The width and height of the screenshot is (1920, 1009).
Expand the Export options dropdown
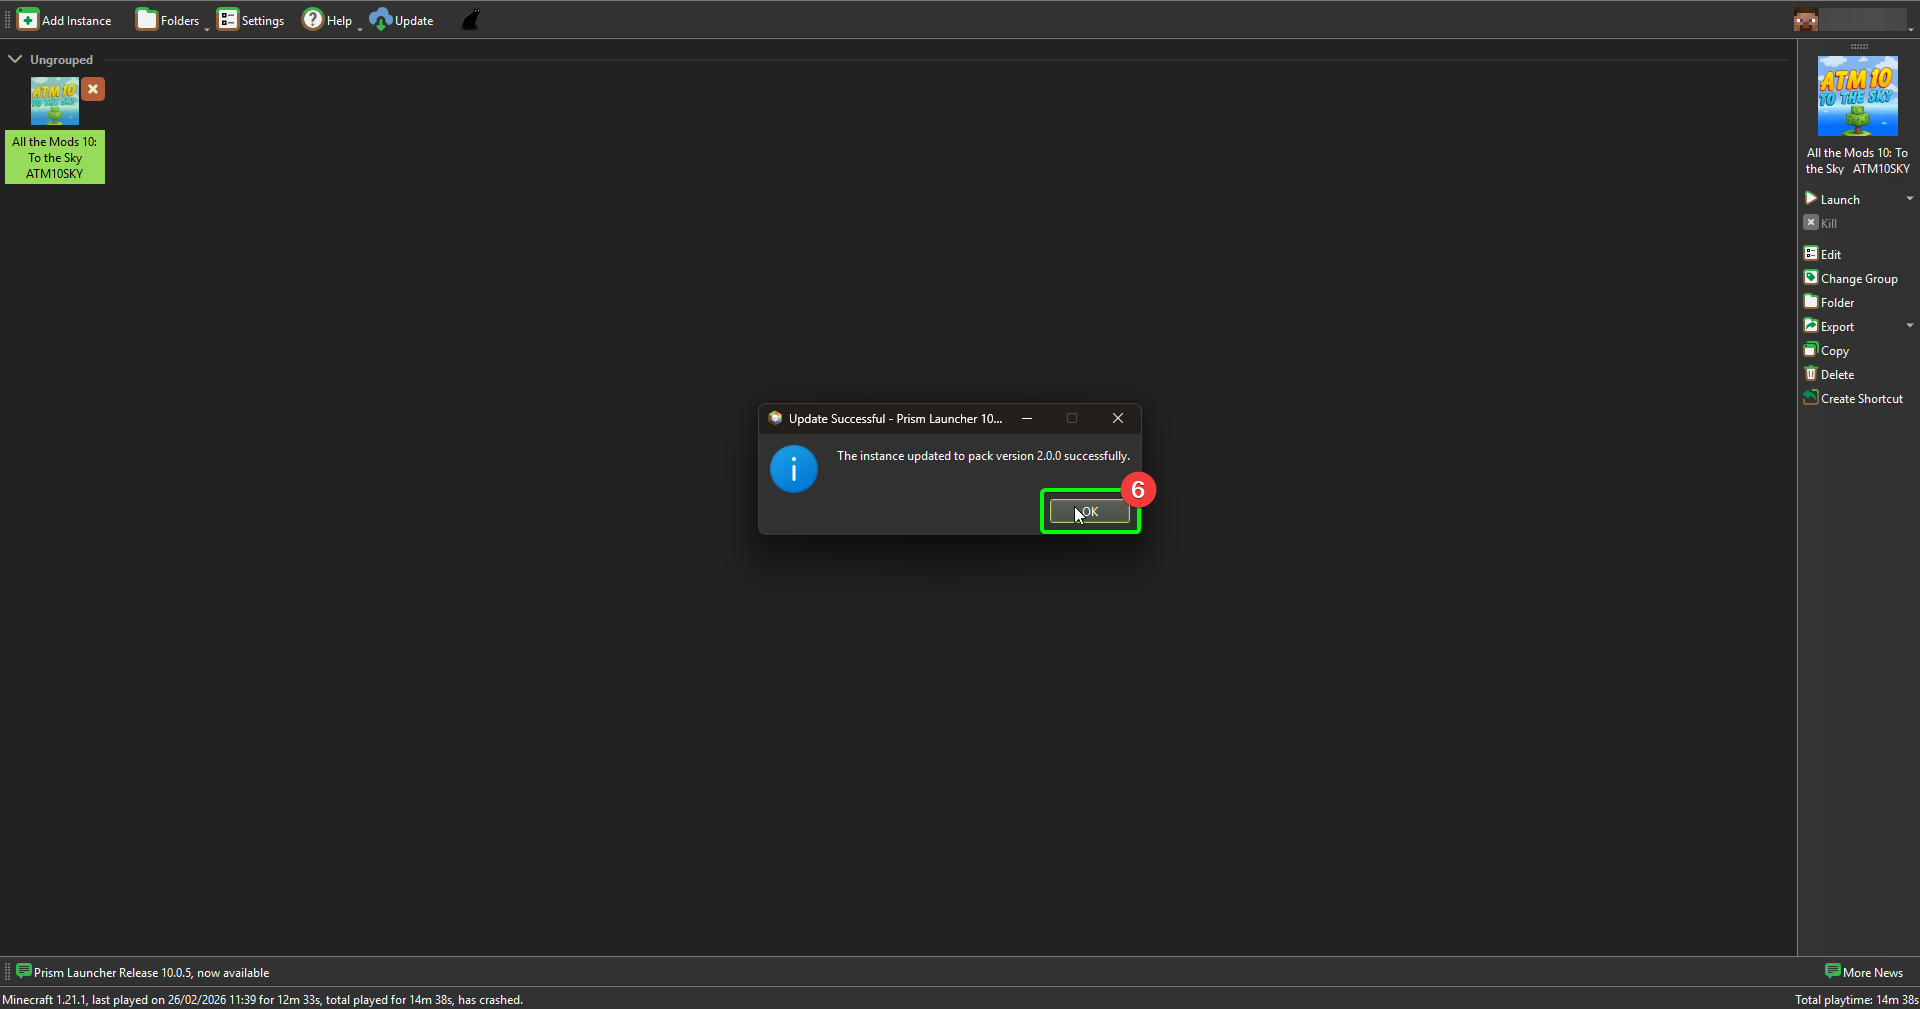[x=1910, y=325]
